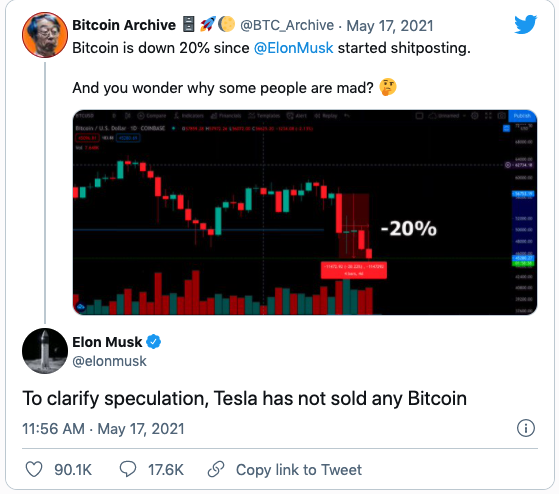559x494 pixels.
Task: Click the 17.6K replies count
Action: click(x=166, y=470)
